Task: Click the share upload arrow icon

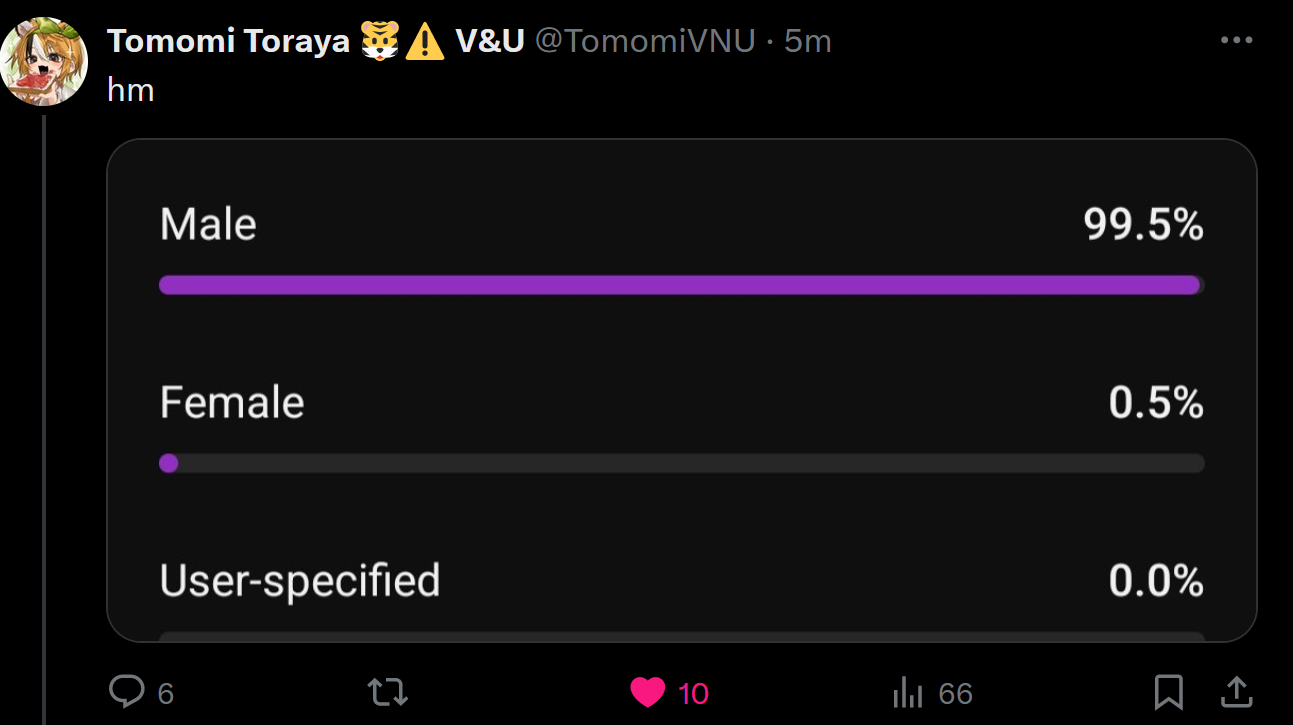Action: (1236, 692)
